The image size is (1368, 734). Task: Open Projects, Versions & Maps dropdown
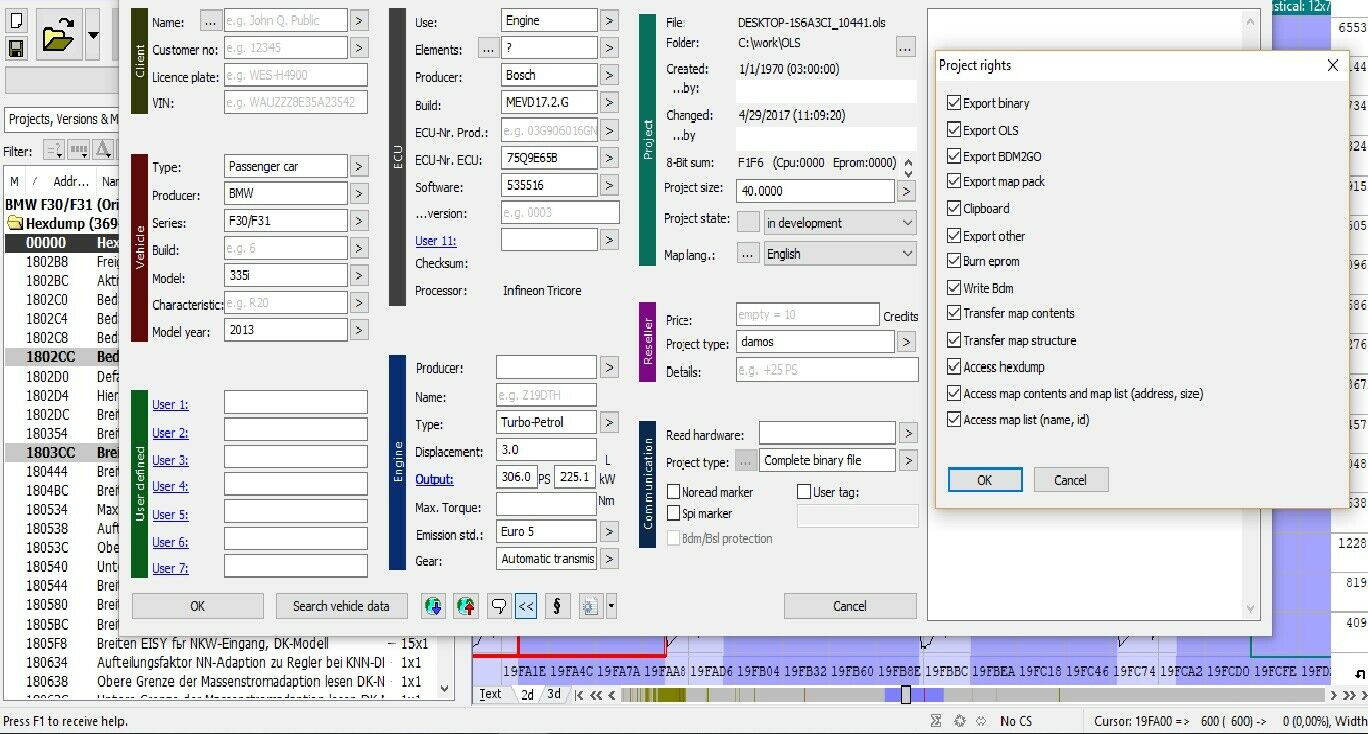pos(62,119)
